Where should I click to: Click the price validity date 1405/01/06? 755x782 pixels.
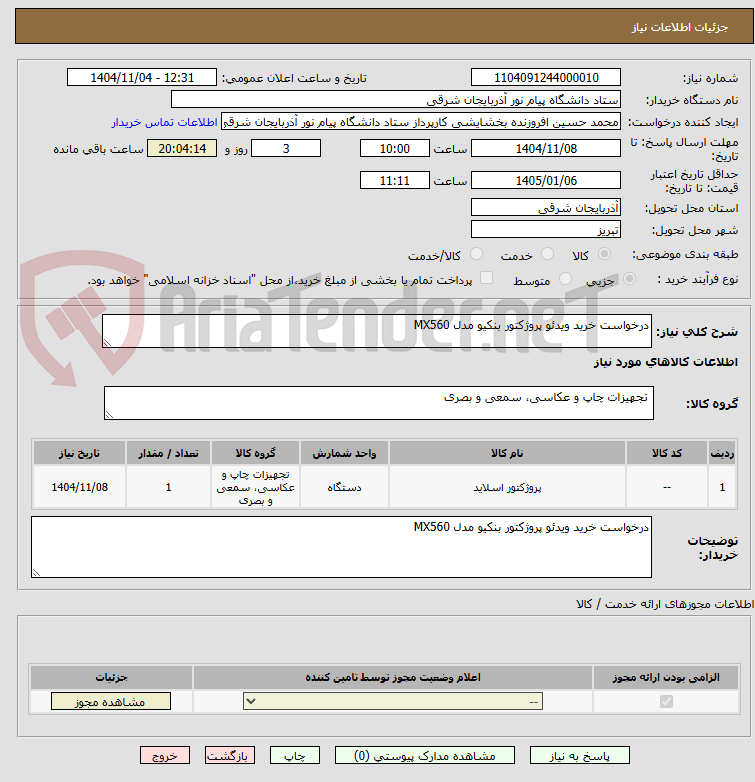(546, 181)
